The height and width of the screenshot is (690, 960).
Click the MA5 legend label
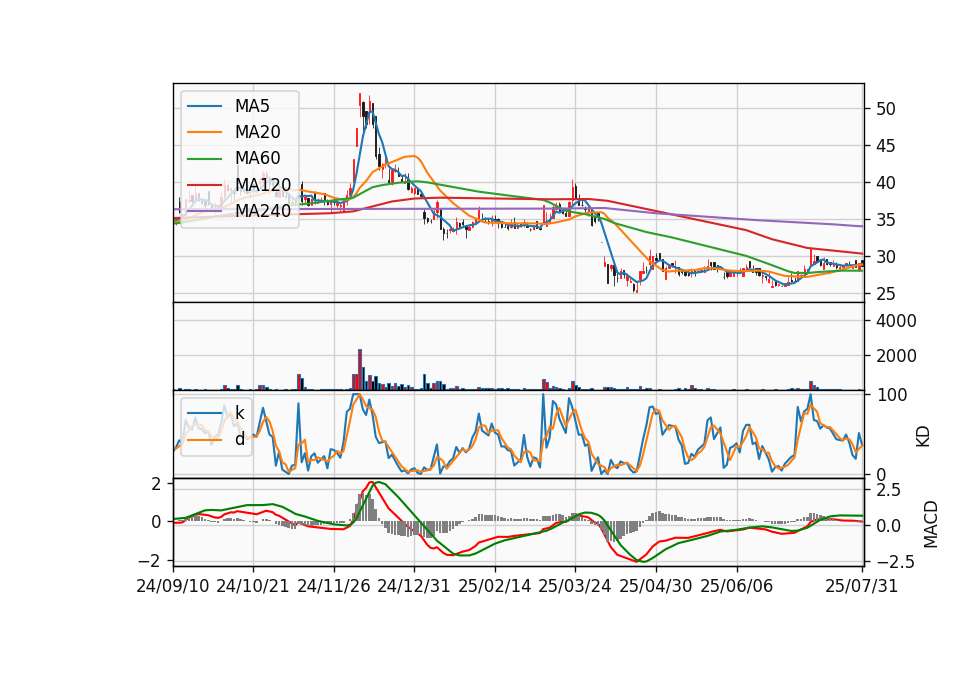(x=252, y=106)
